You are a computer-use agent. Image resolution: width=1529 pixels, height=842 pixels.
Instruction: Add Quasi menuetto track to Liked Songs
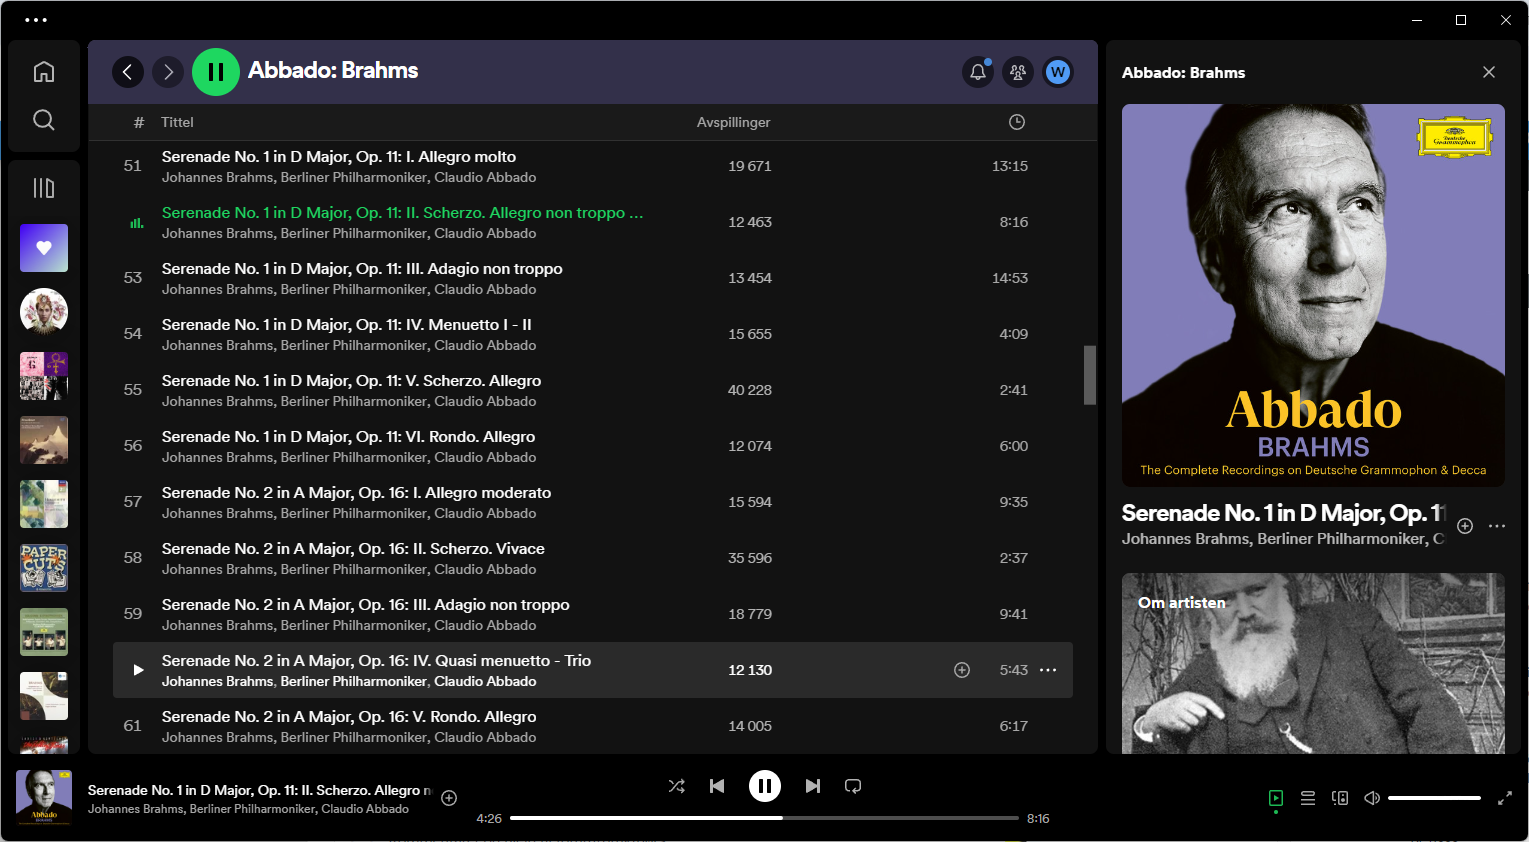(962, 670)
